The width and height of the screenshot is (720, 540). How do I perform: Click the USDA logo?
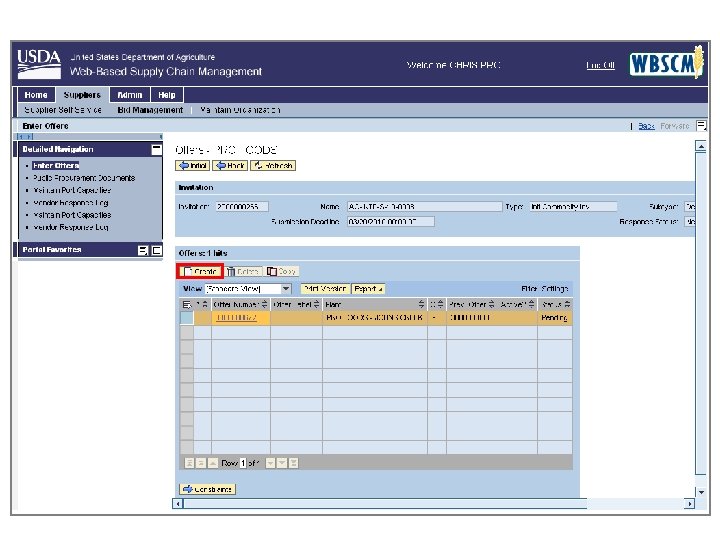(x=39, y=64)
